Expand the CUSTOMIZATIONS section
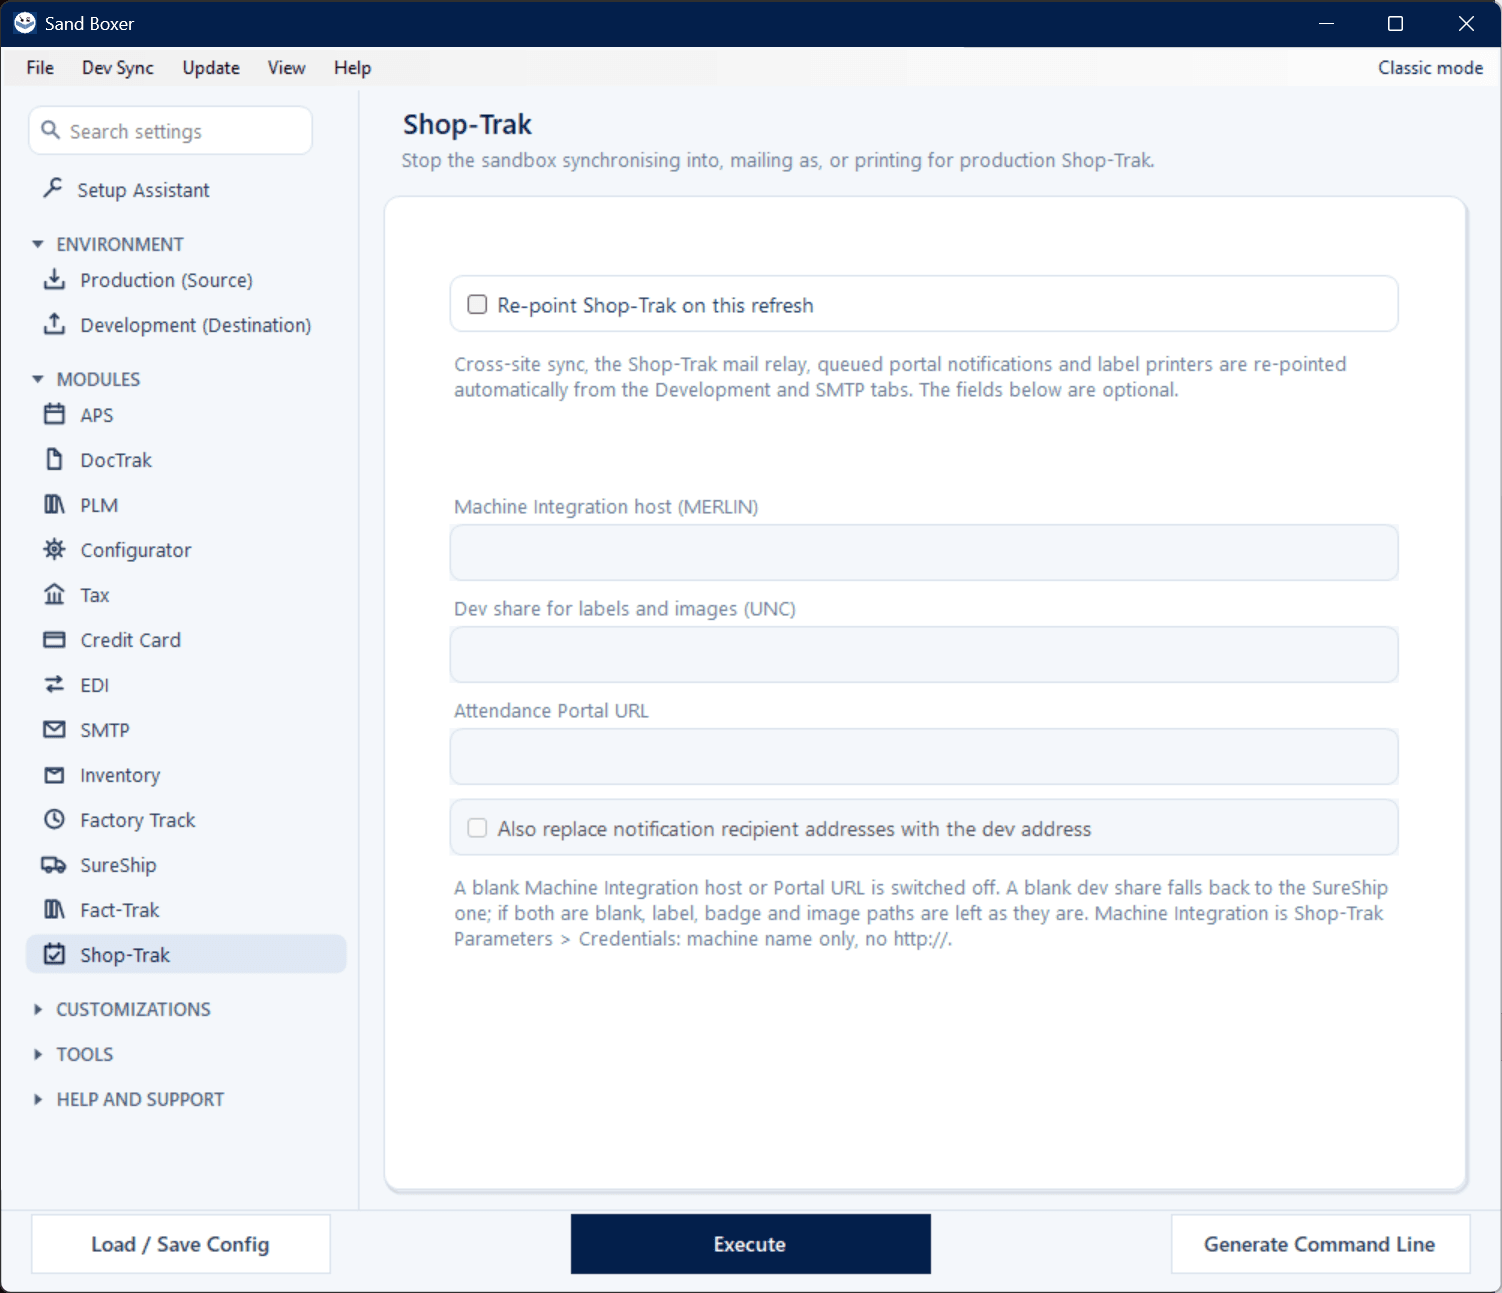The width and height of the screenshot is (1502, 1293). [x=38, y=1009]
